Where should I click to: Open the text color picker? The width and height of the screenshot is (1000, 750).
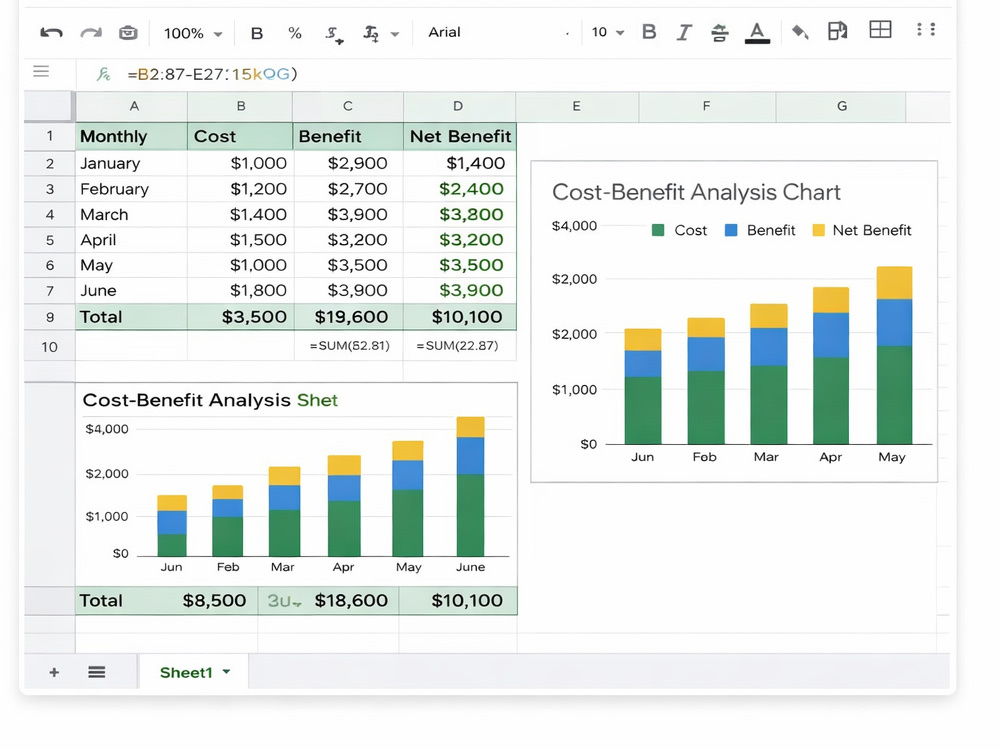pos(757,33)
